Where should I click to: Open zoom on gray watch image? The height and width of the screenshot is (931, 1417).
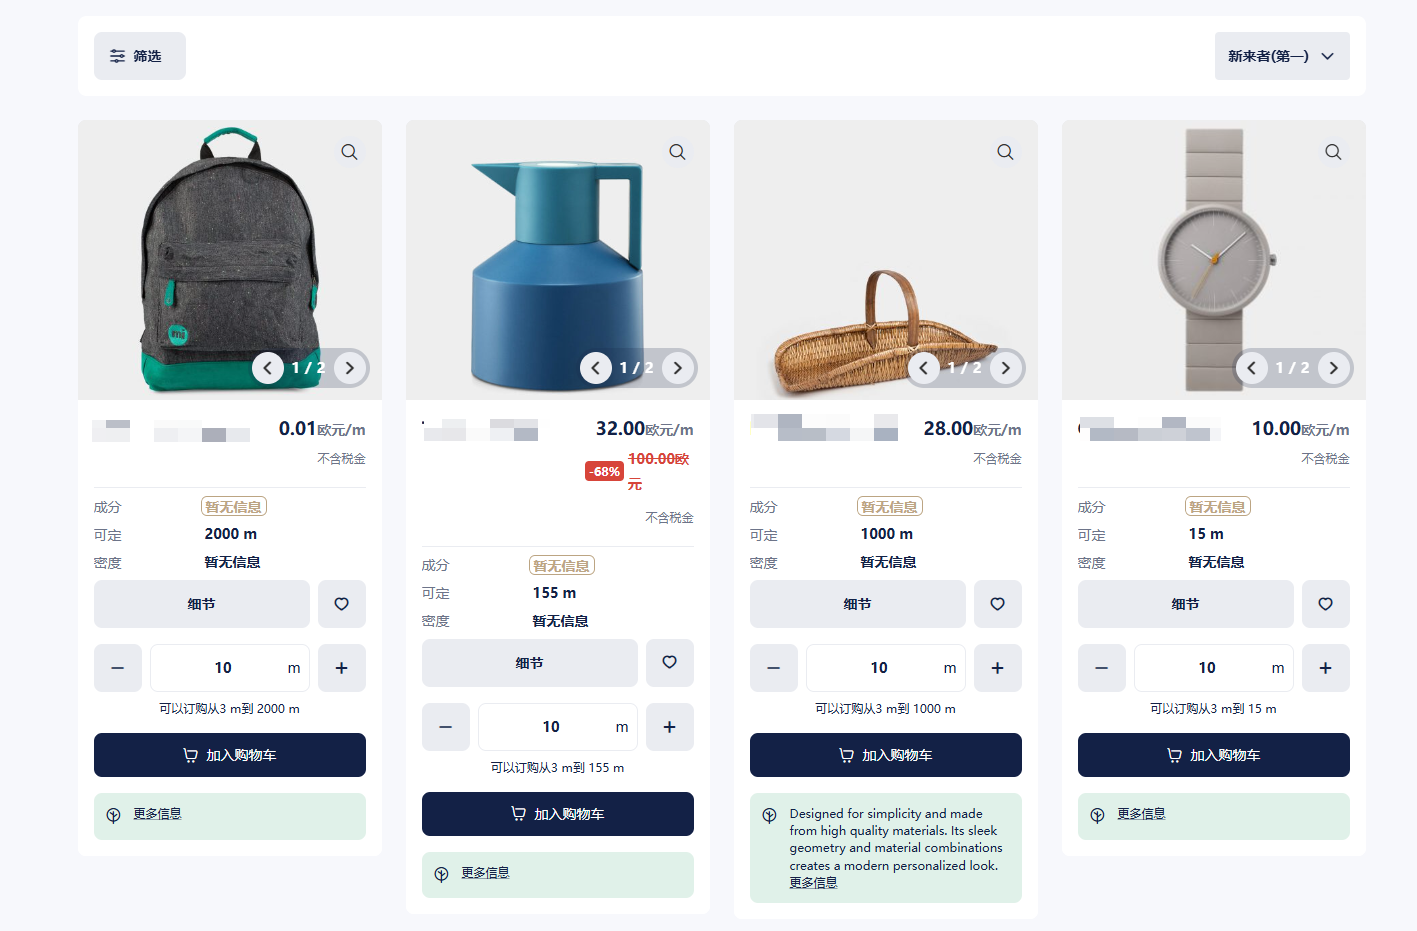(1333, 152)
